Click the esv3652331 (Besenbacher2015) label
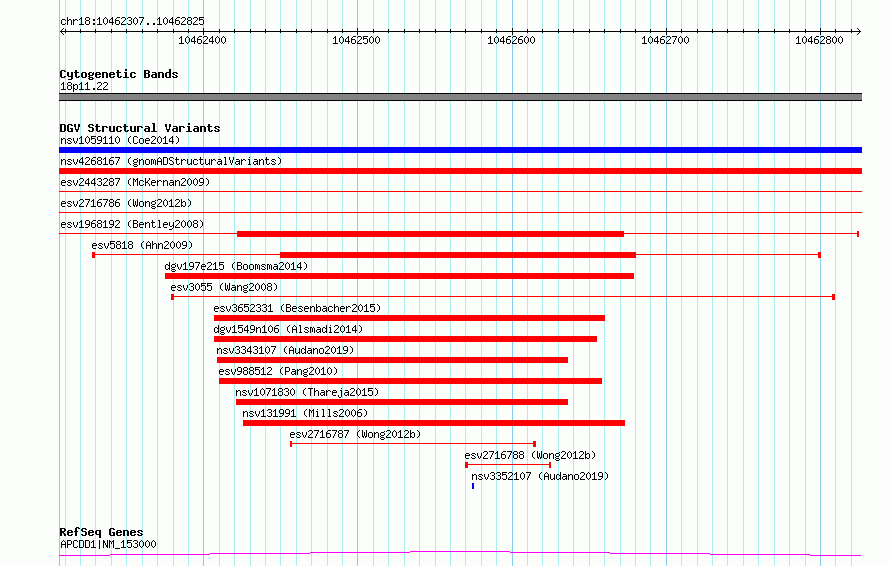Image resolution: width=890 pixels, height=566 pixels. (297, 308)
